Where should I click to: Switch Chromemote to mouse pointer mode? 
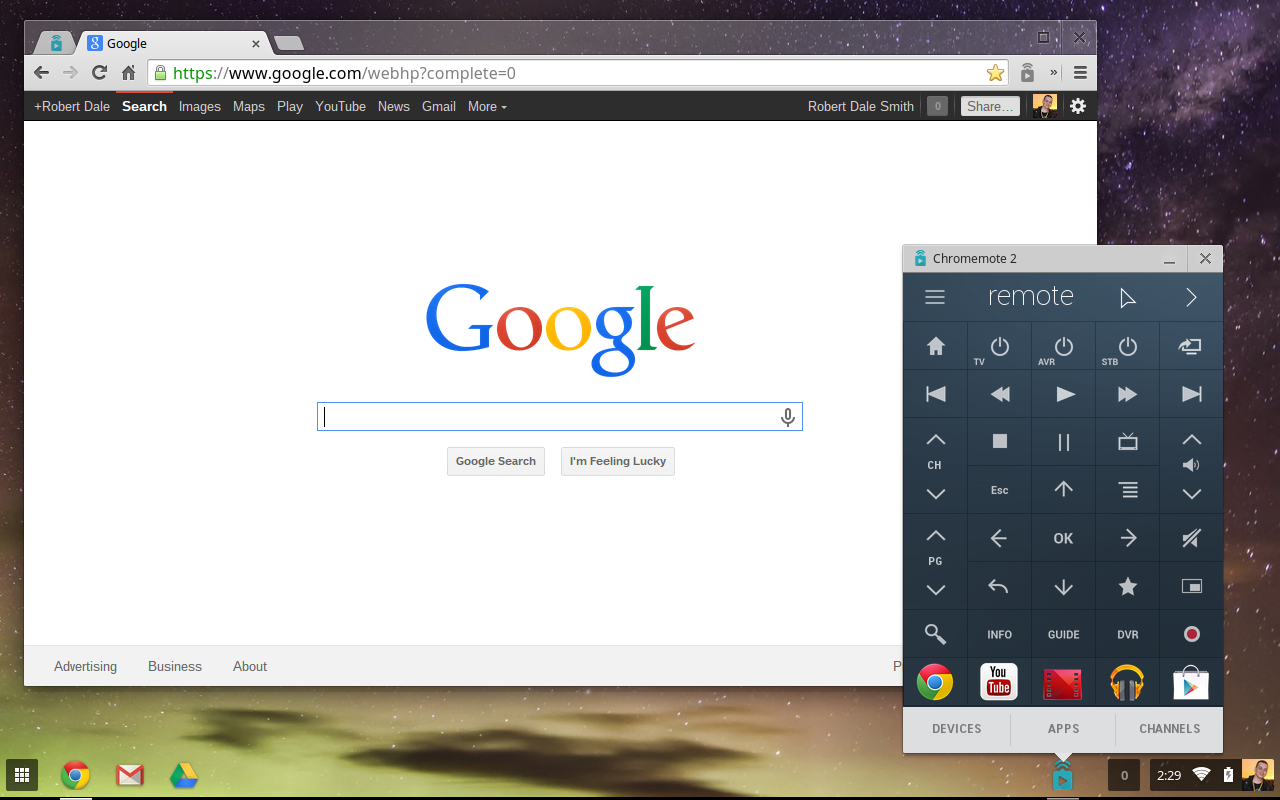click(x=1127, y=298)
